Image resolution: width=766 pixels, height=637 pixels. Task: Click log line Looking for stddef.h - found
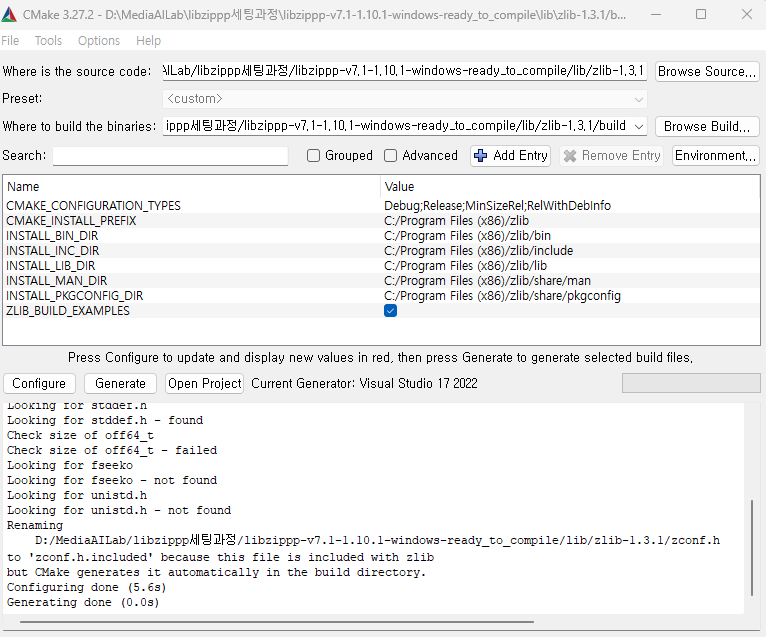click(105, 420)
